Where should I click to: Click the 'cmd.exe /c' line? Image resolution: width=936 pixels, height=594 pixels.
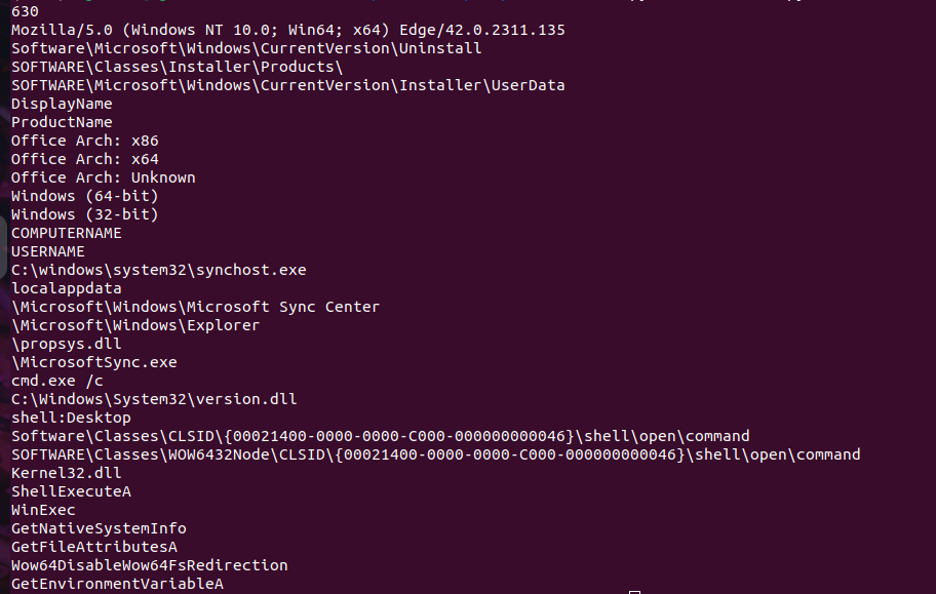pos(57,381)
